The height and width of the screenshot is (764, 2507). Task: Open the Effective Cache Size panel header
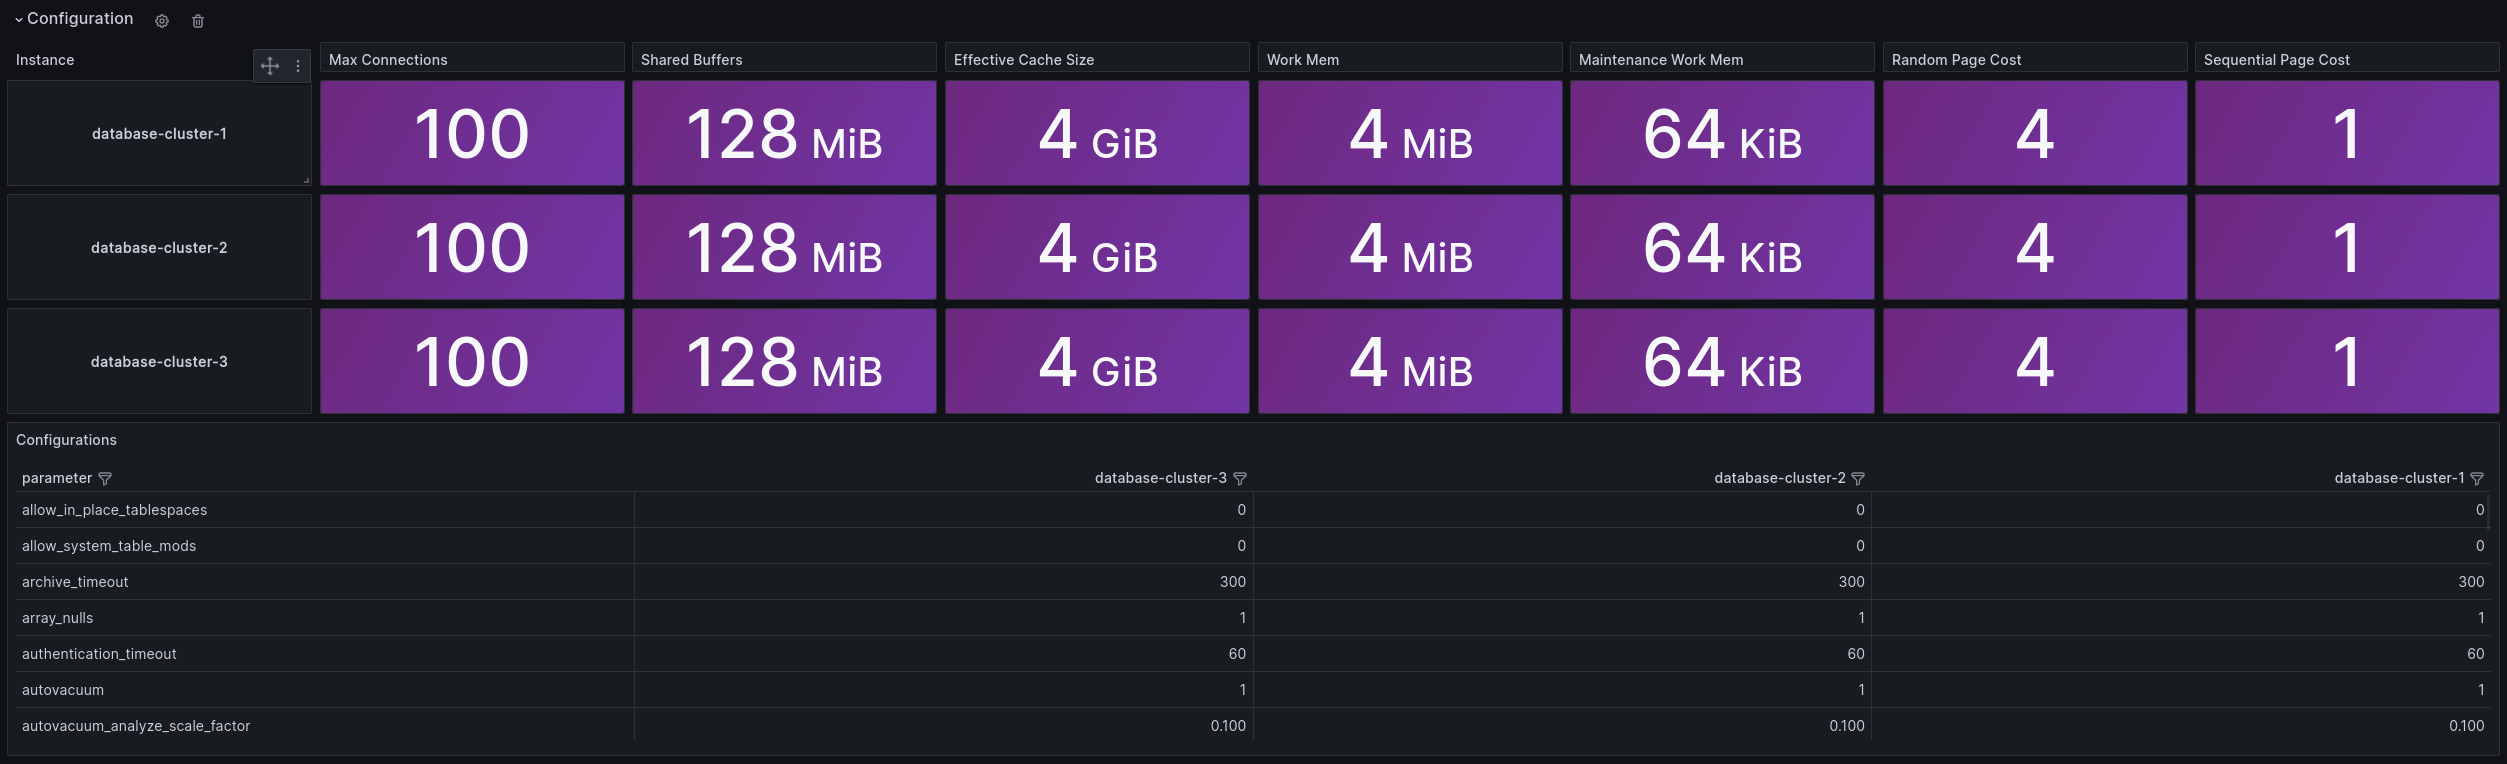point(1023,60)
